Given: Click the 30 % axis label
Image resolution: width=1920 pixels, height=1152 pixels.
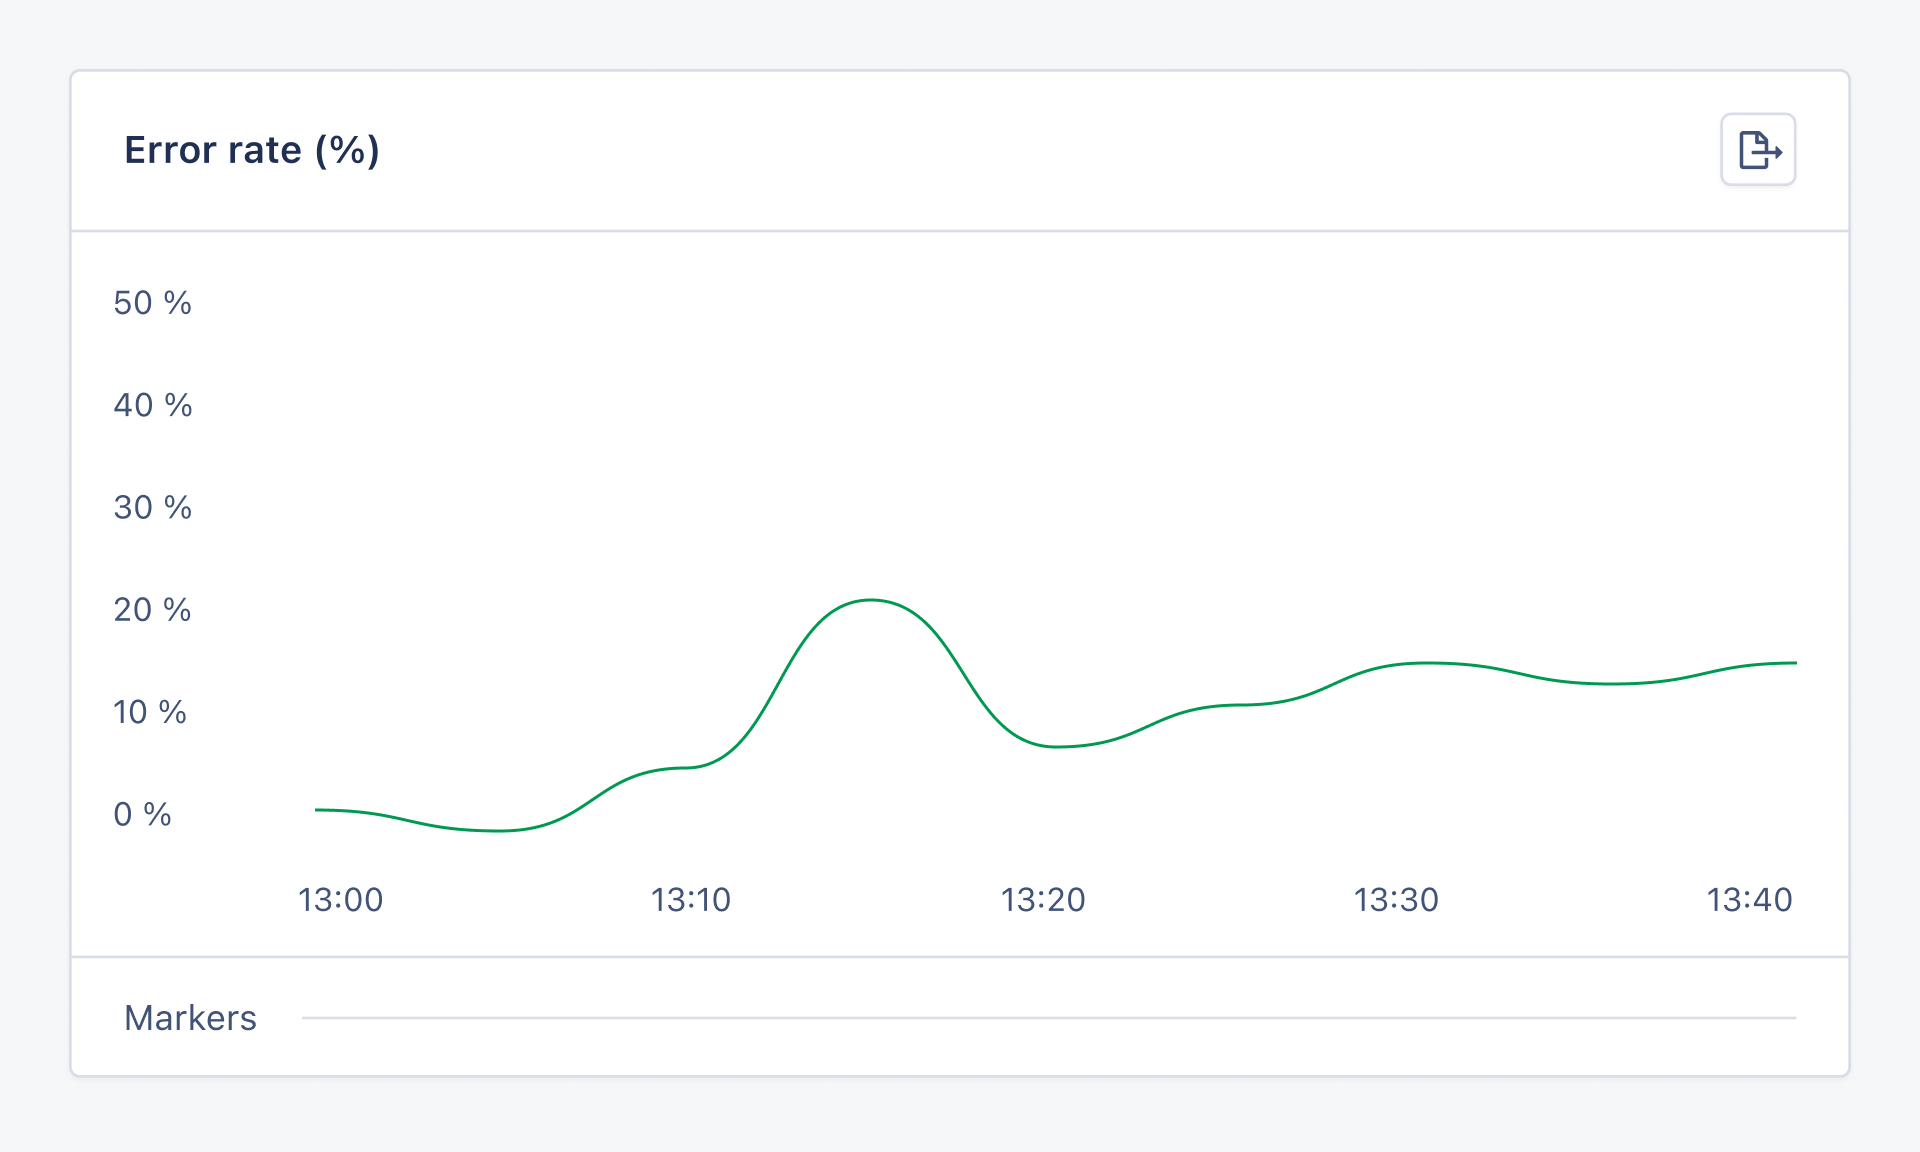Looking at the screenshot, I should click(x=152, y=507).
